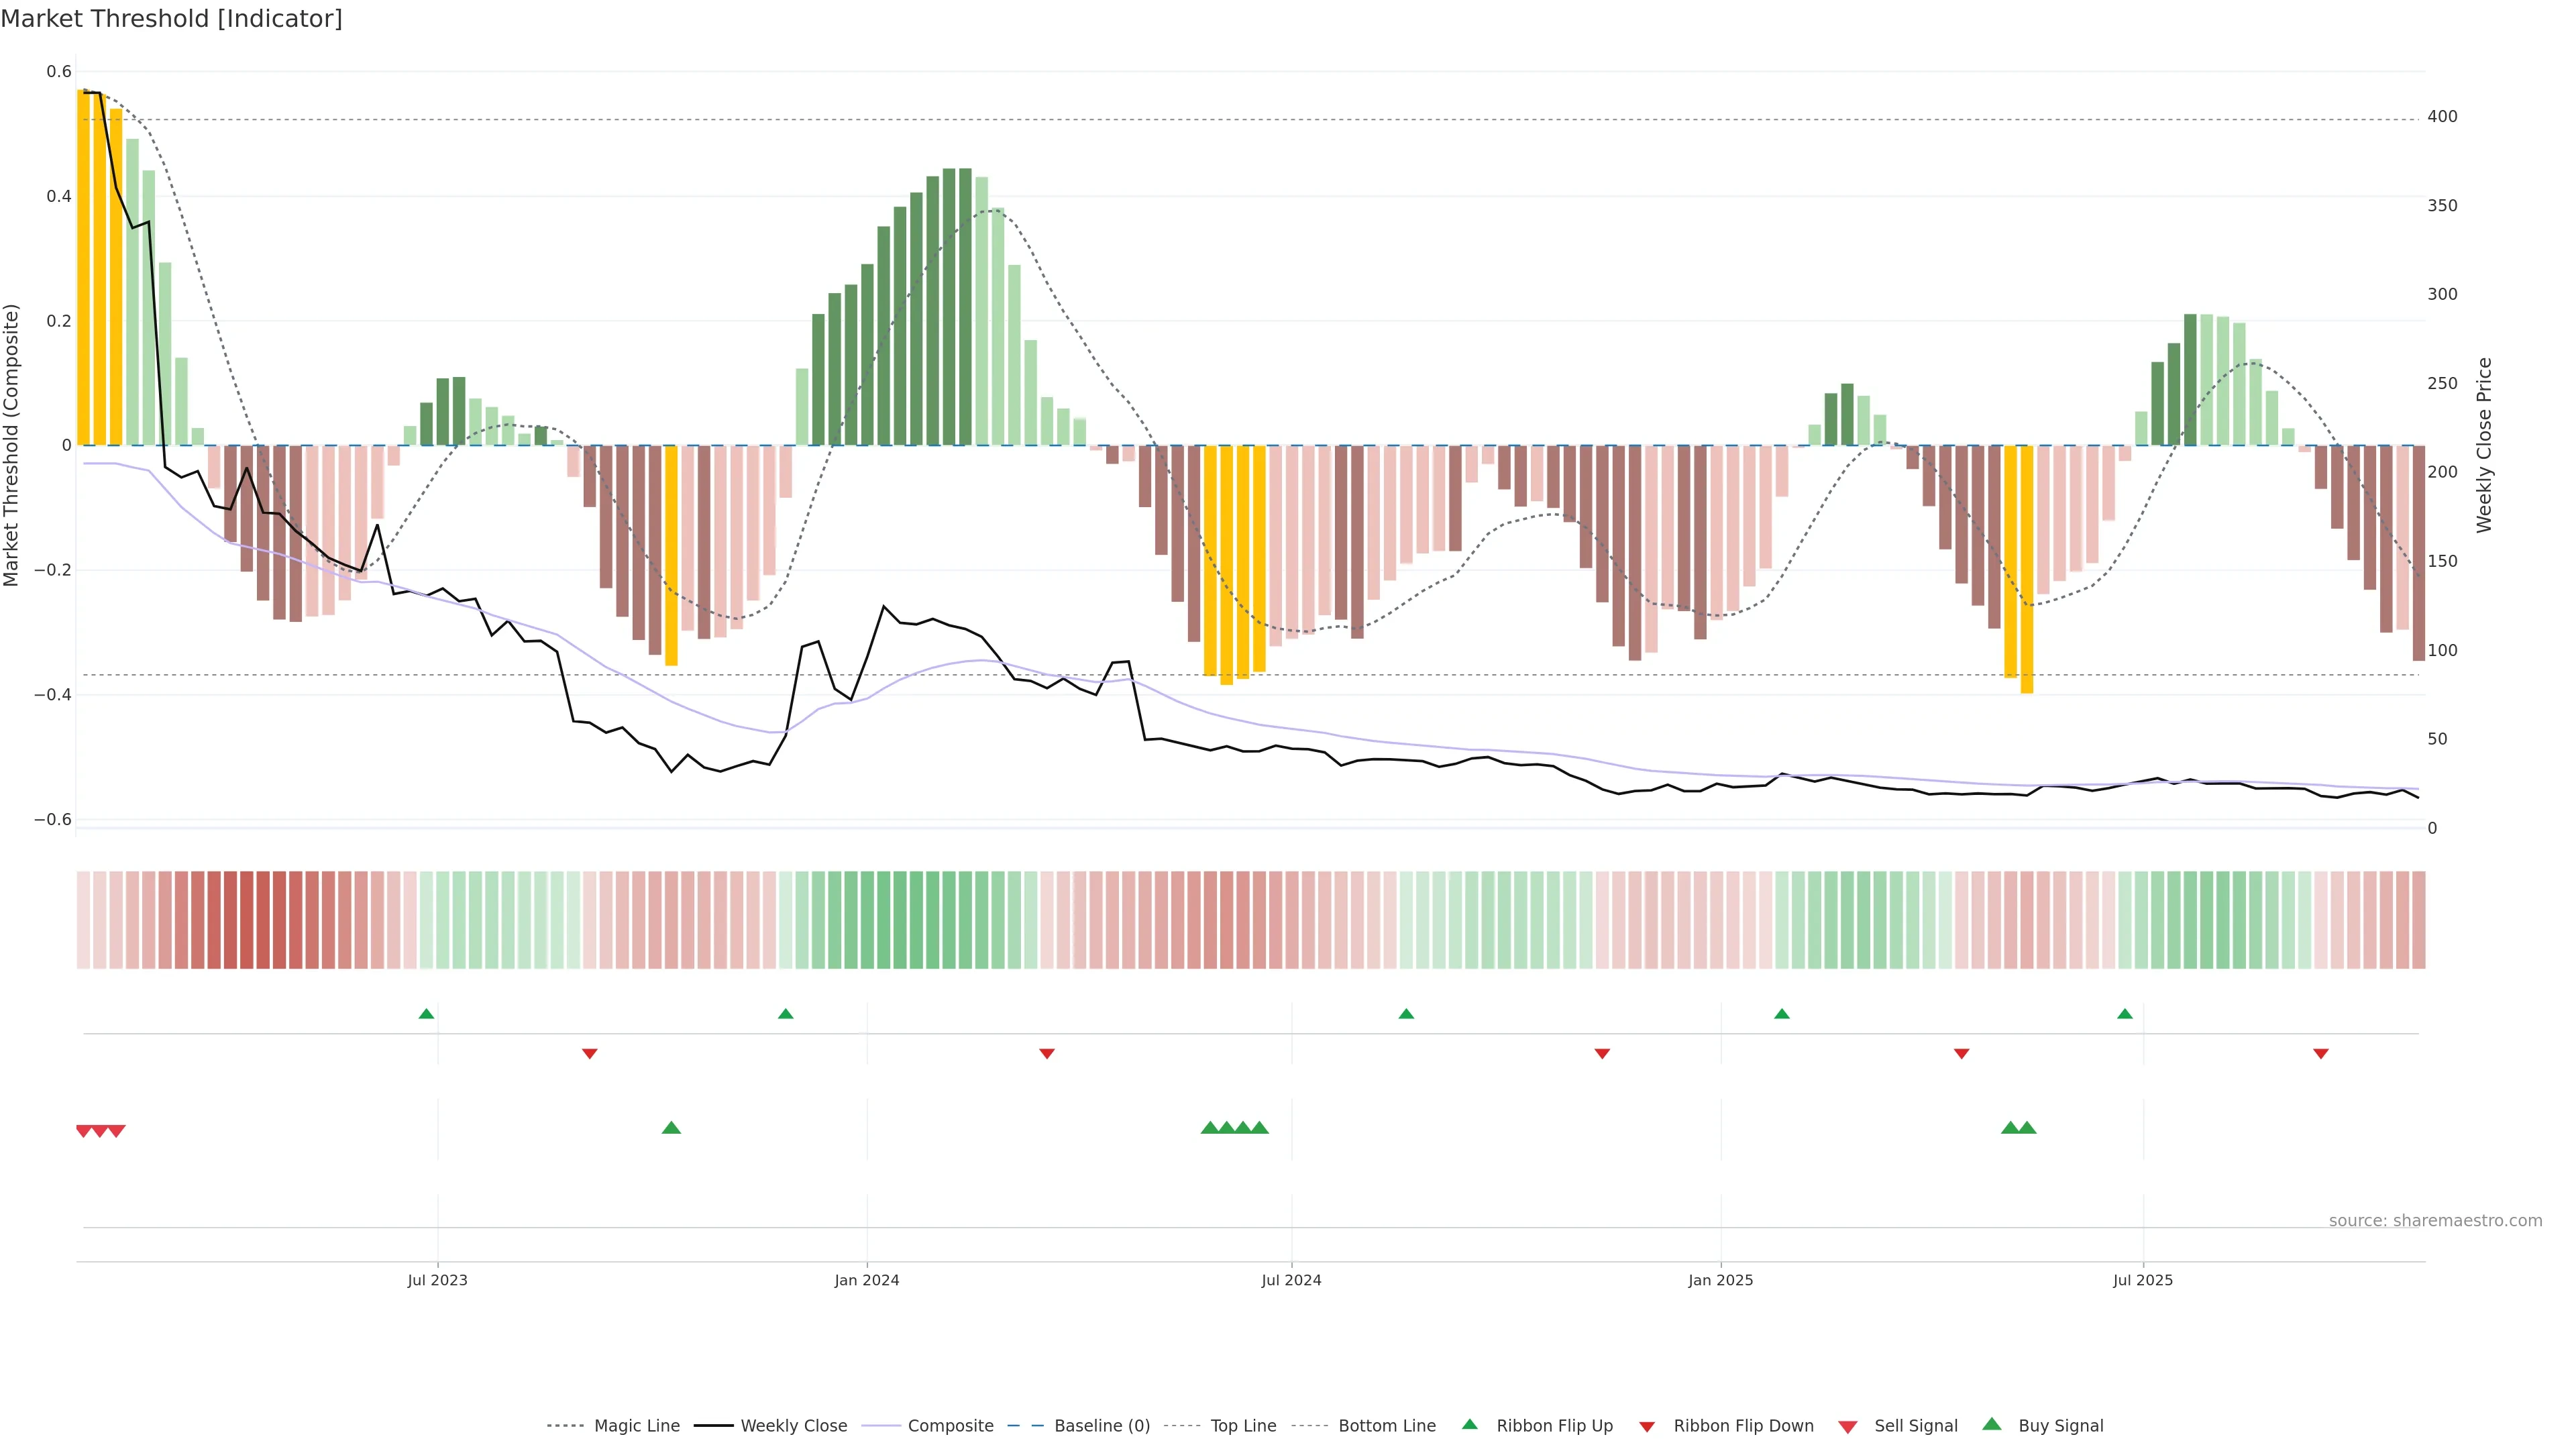Viewport: 2576px width, 1449px height.
Task: Click the Ribbon Flip Down legend triangle
Action: pos(1647,1426)
